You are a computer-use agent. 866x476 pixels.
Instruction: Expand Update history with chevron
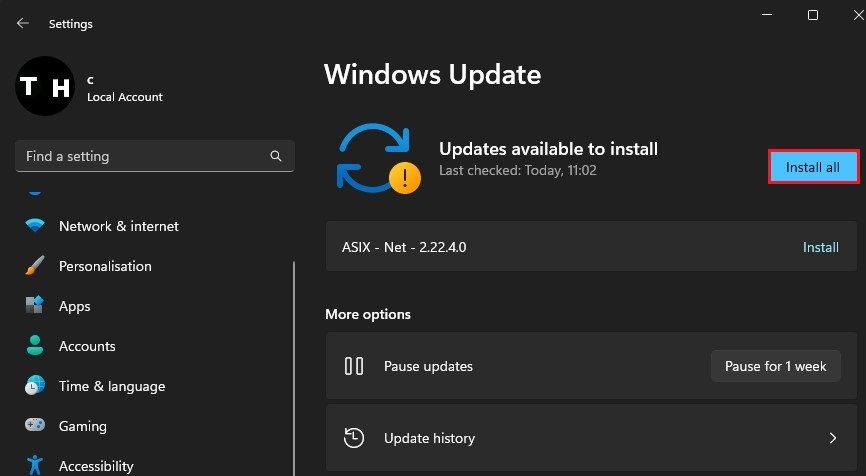(832, 438)
